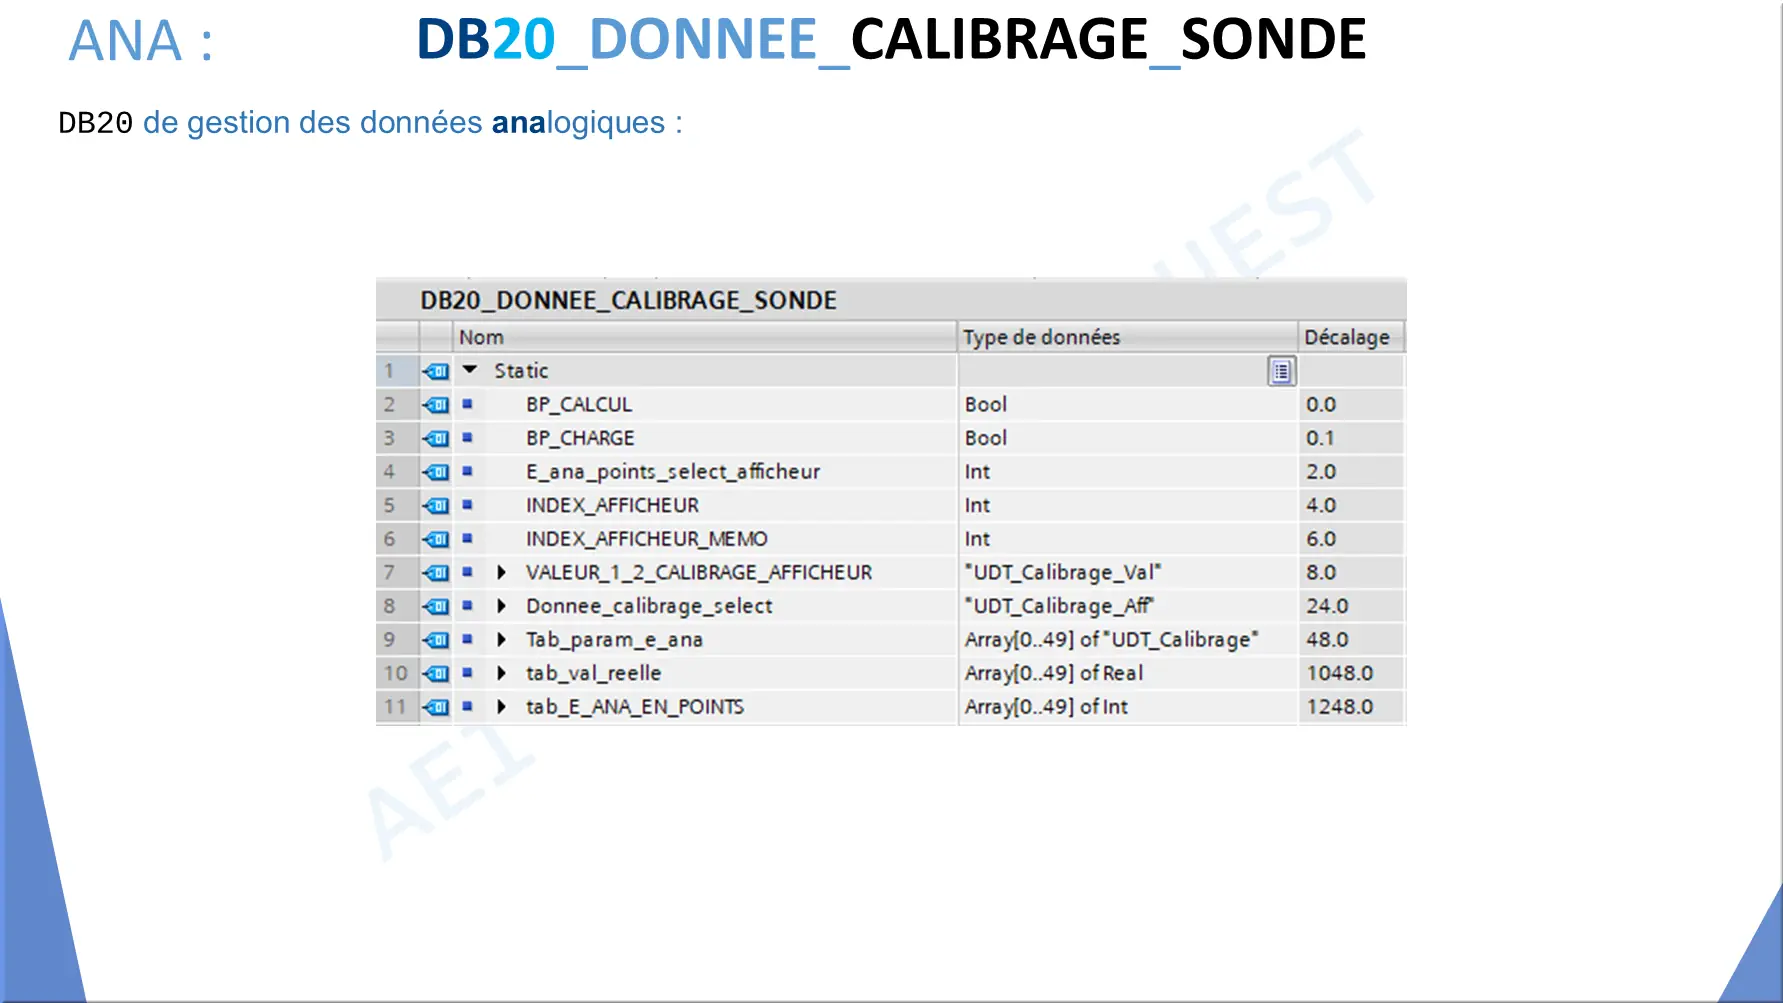Click the tag icon beside BP_CHARGE
Viewport: 1783px width, 1003px height.
(436, 438)
